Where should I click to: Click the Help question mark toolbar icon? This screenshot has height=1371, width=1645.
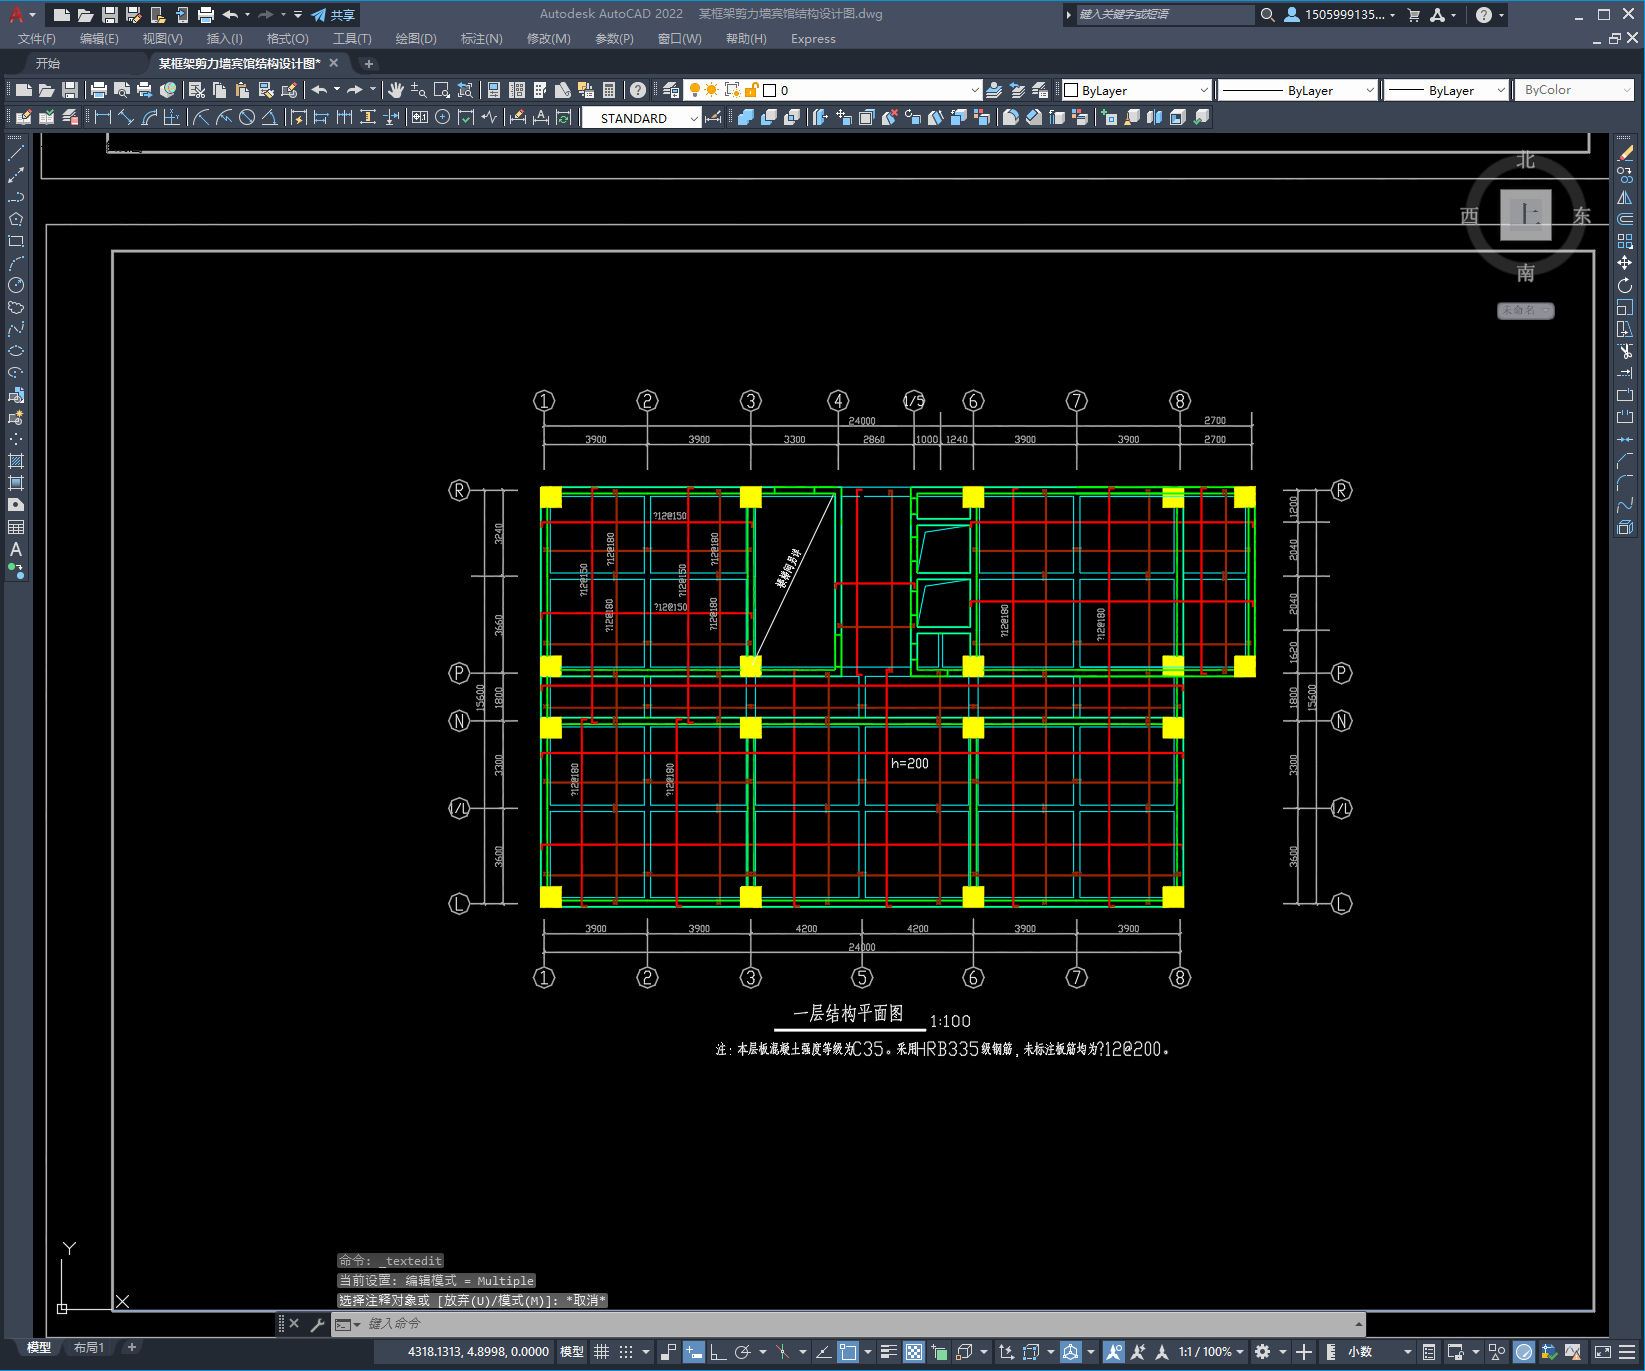(x=638, y=90)
